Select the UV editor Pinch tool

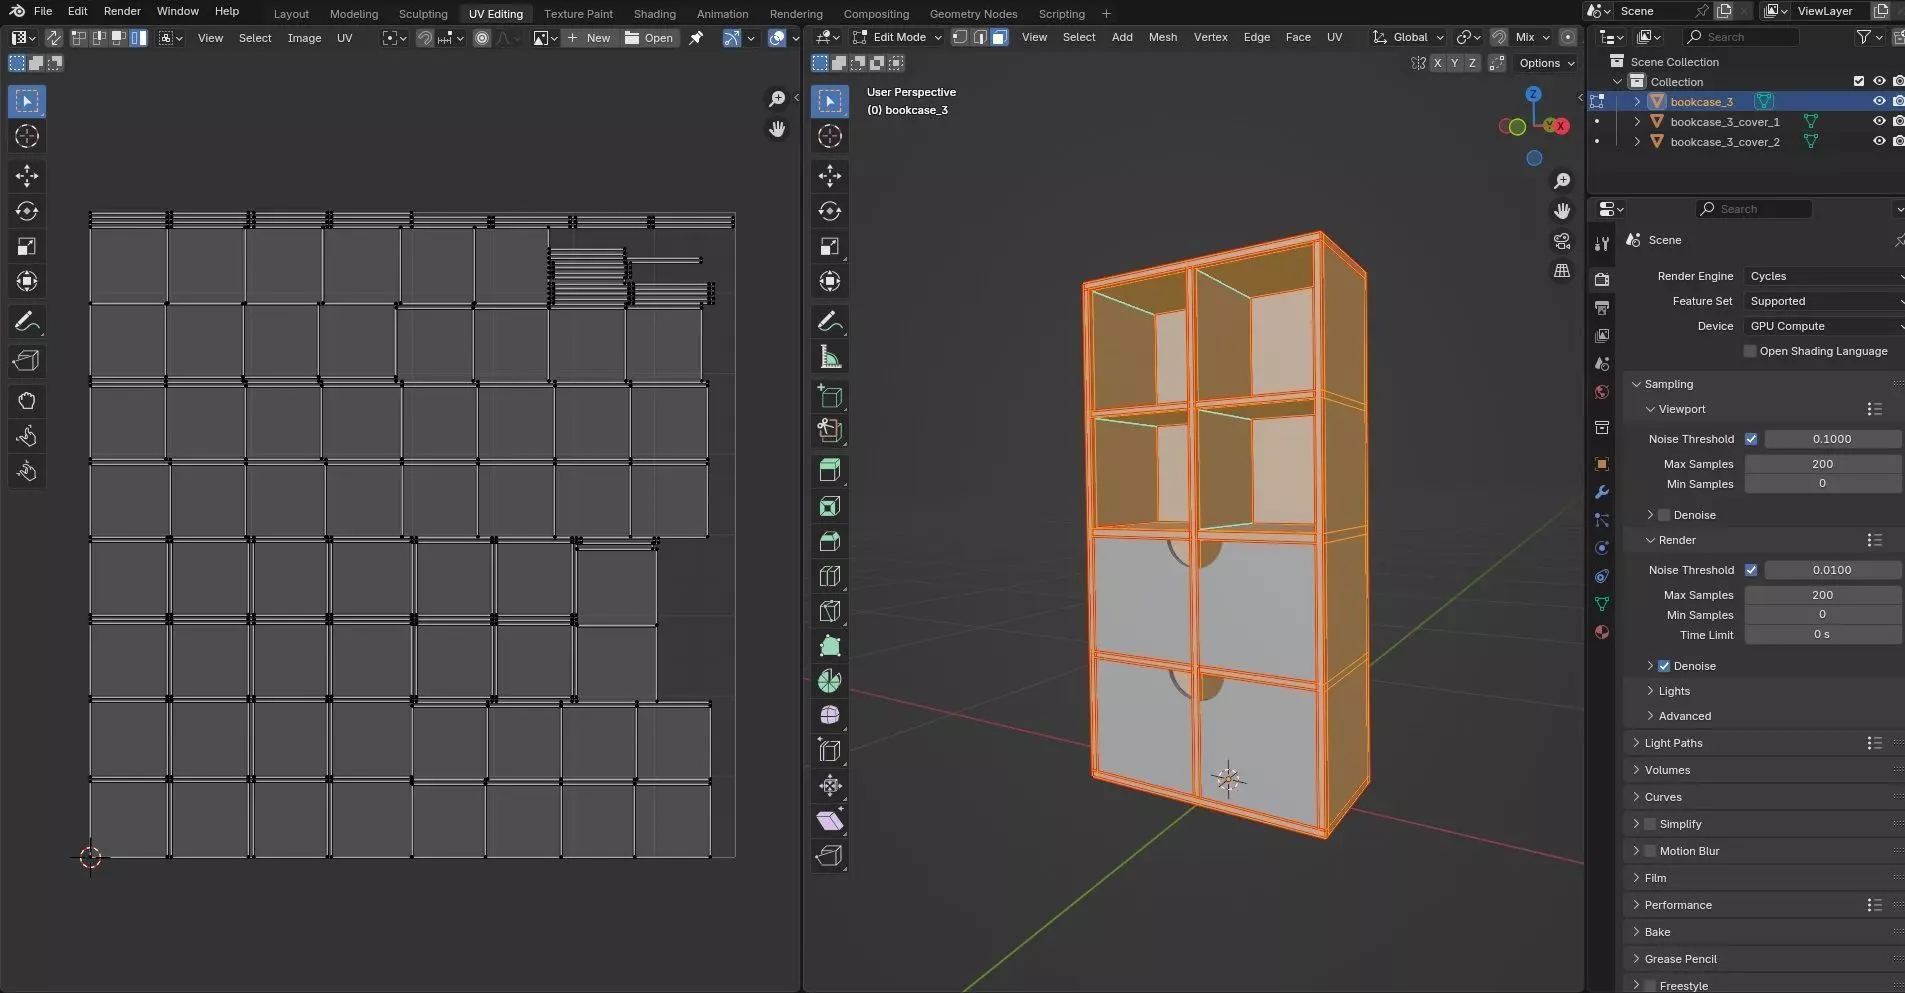pyautogui.click(x=27, y=471)
